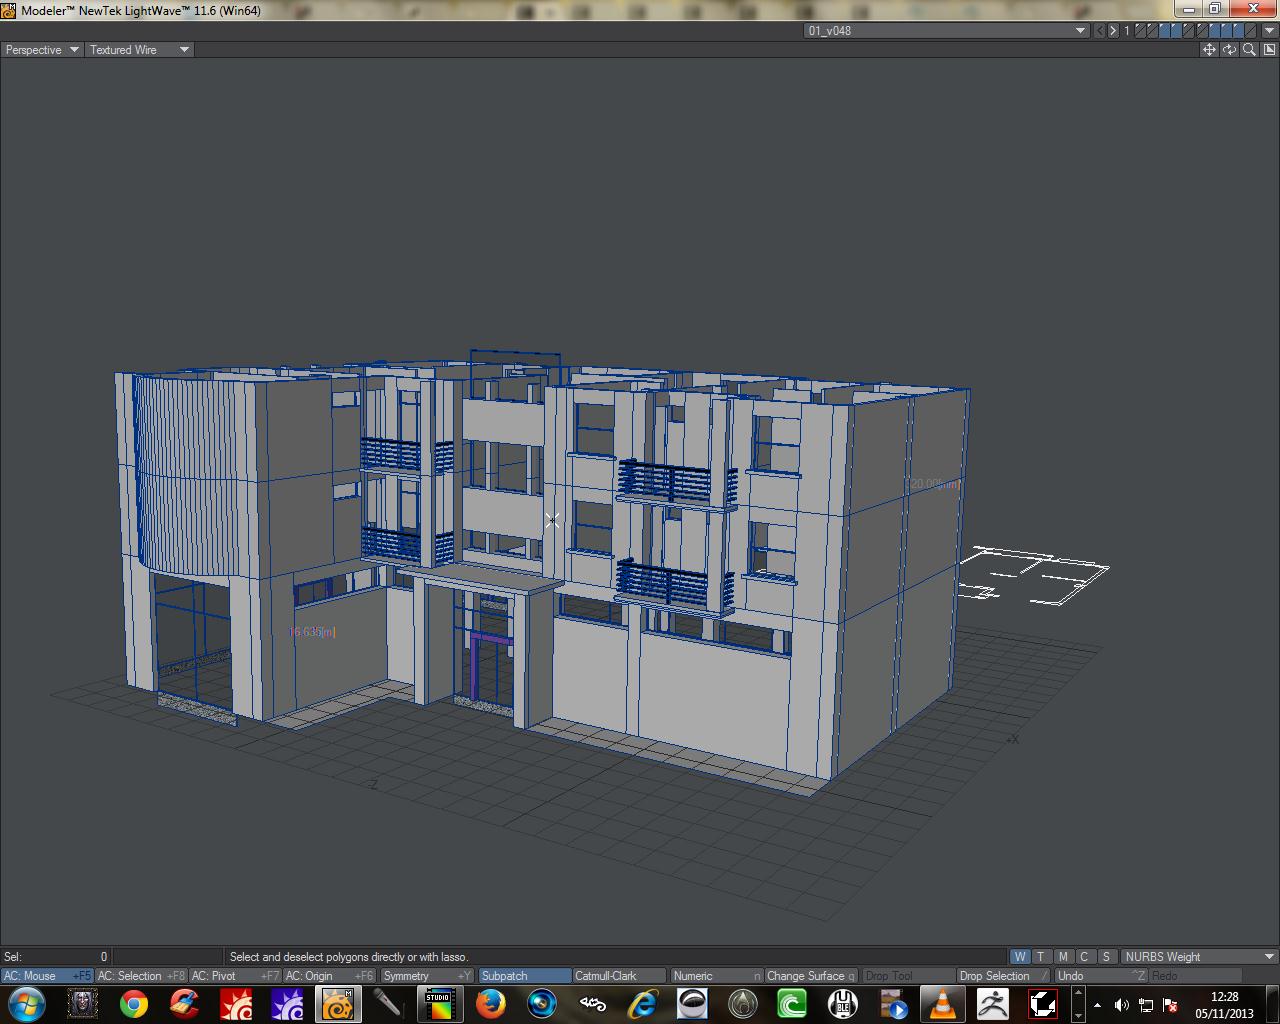Click the viewport pan (move) icon
Screen dimensions: 1280x1024
click(x=1209, y=50)
